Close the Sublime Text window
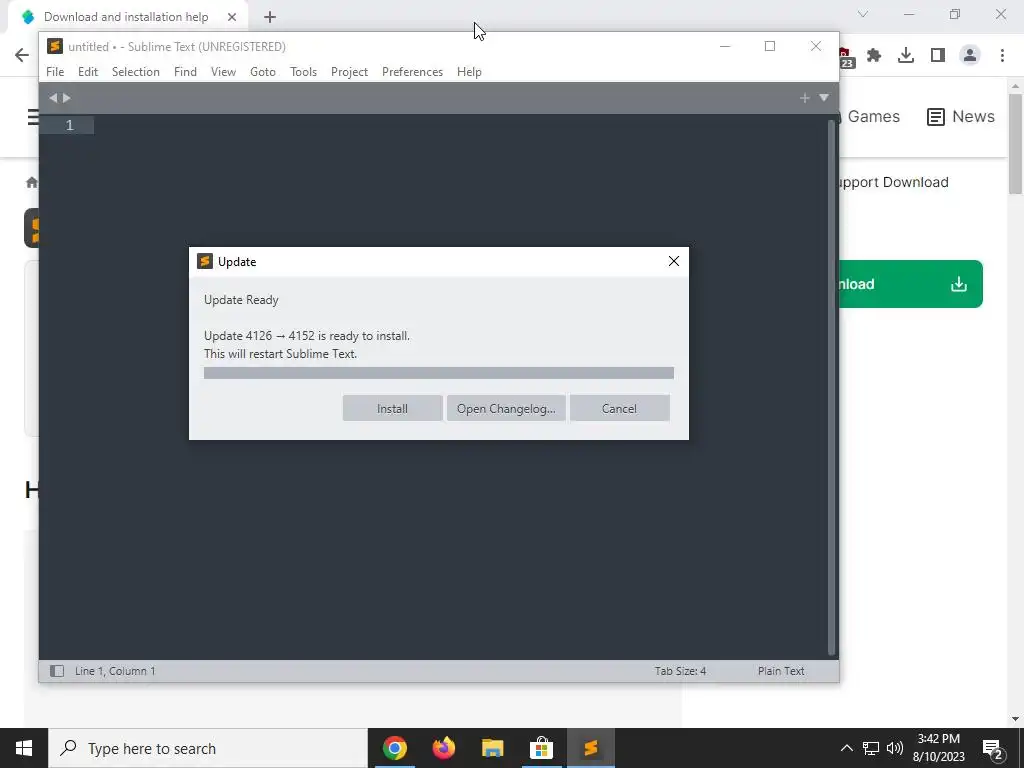The height and width of the screenshot is (768, 1024). [x=816, y=46]
